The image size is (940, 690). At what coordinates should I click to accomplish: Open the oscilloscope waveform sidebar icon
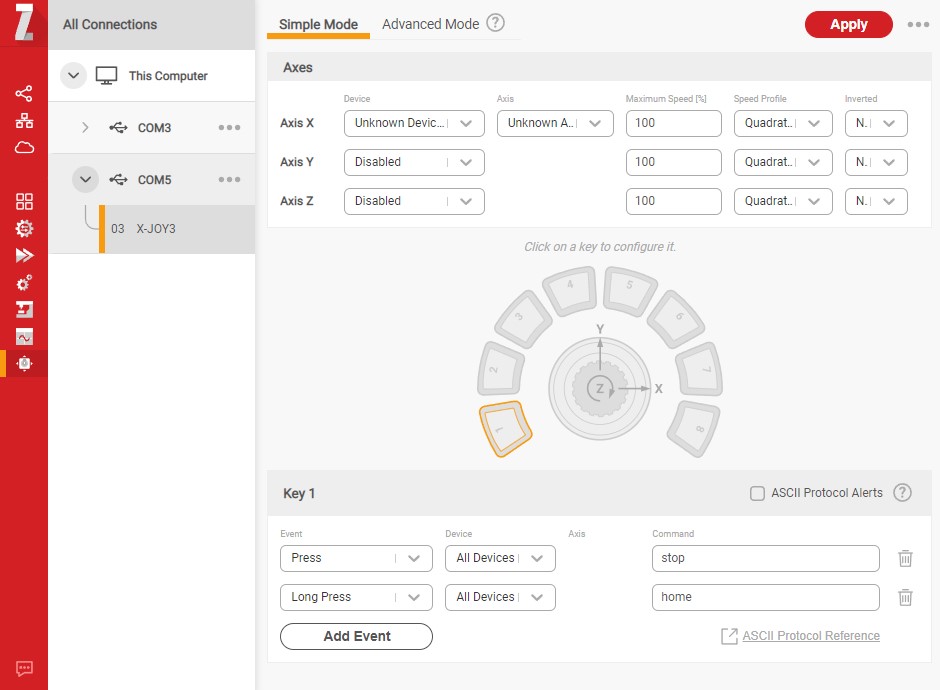click(24, 337)
